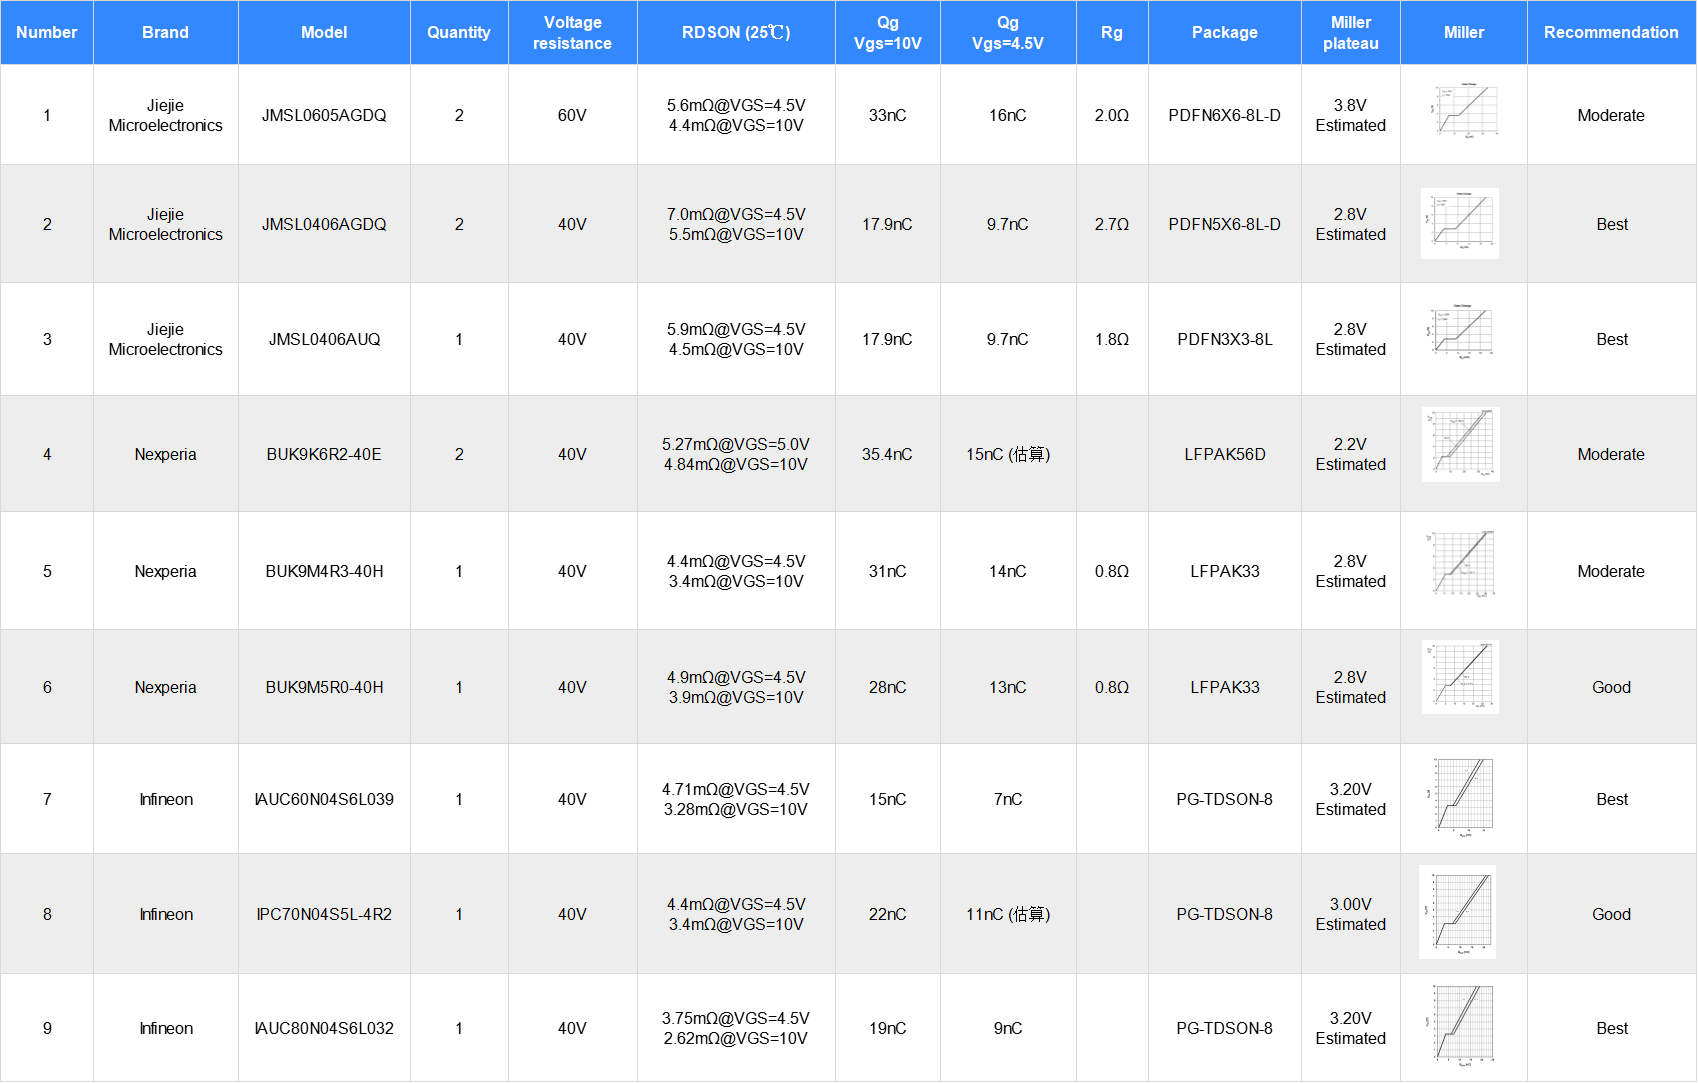Viewport: 1698px width, 1083px height.
Task: View Miller graph for IAUC60N04S6L039
Action: pos(1462,797)
